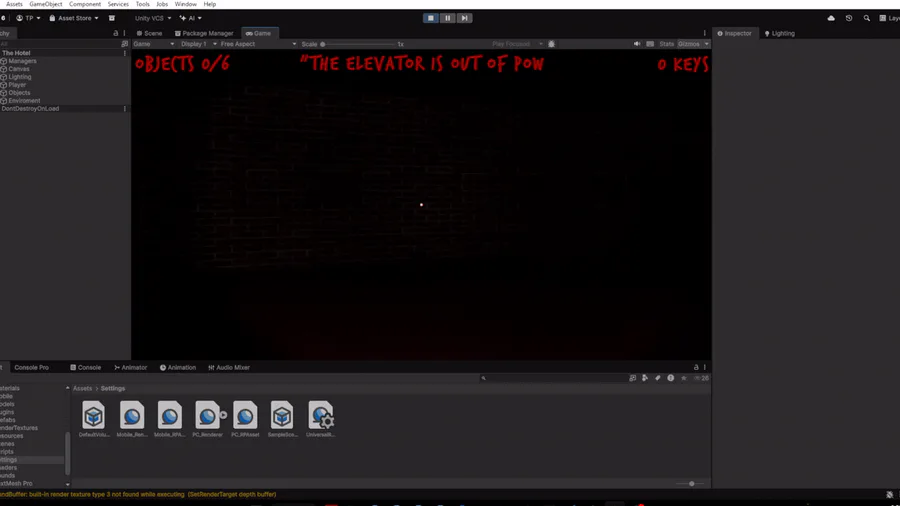This screenshot has width=900, height=506.
Task: Open the Unity VCS dropdown
Action: [x=153, y=18]
